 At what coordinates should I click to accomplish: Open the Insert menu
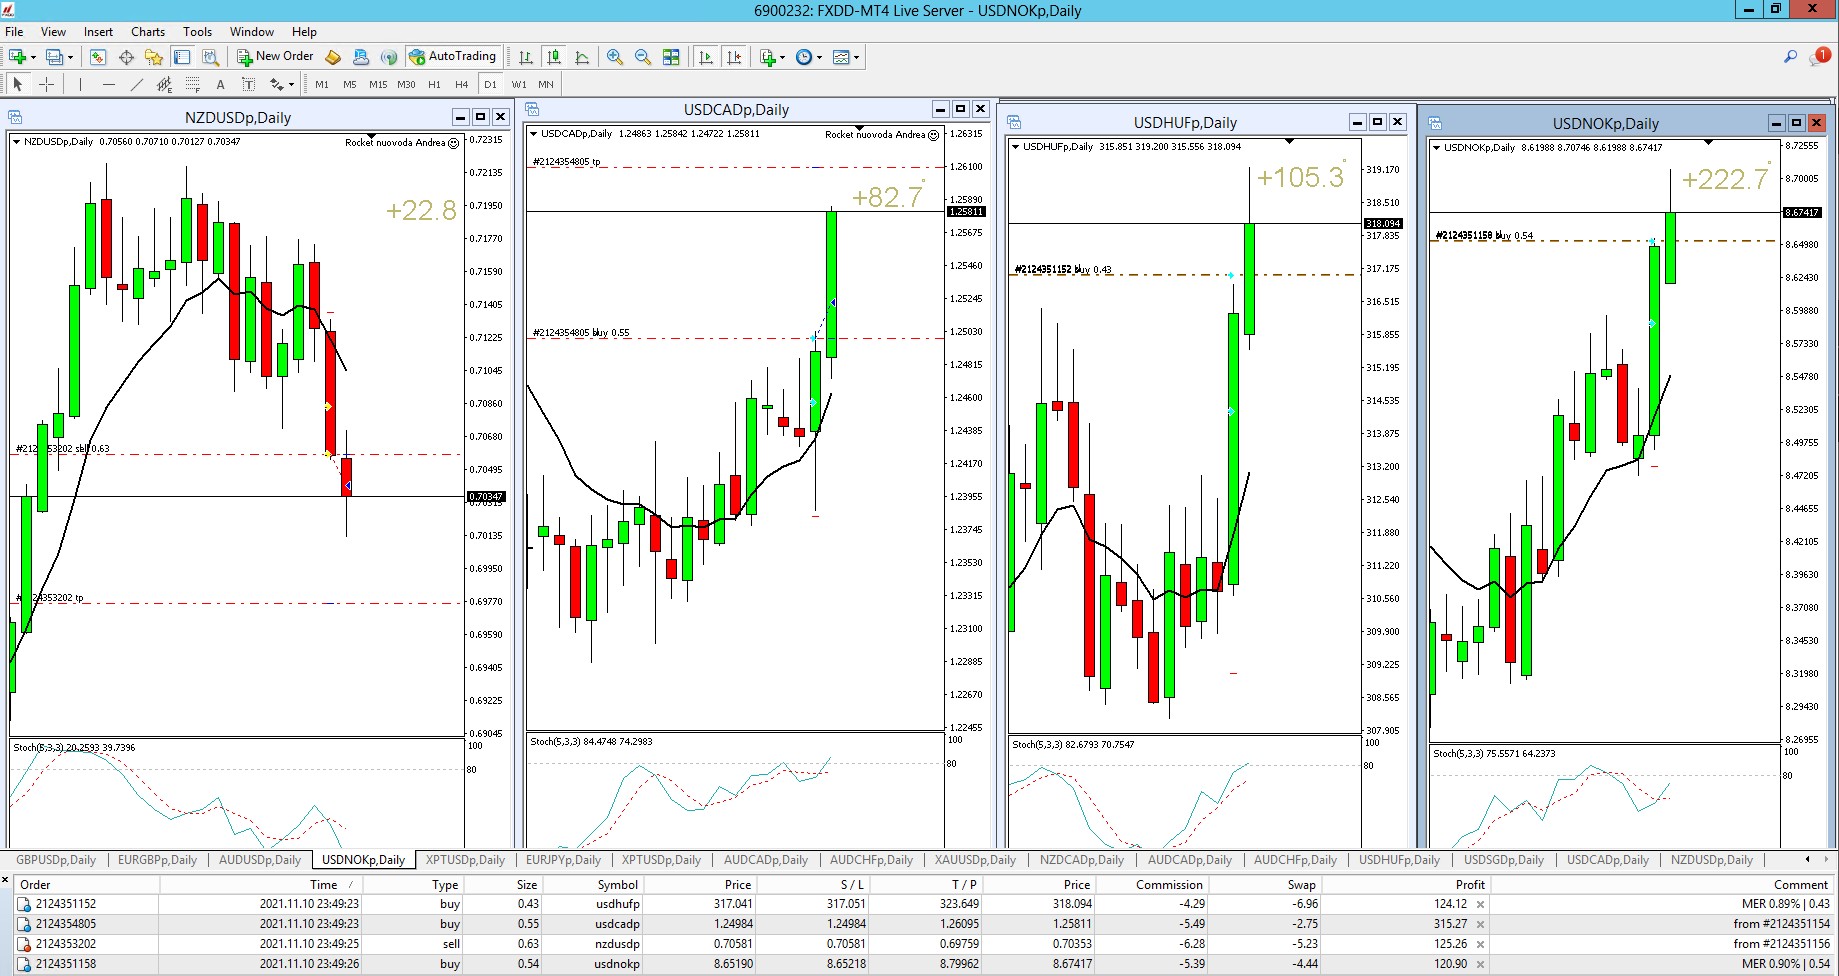click(98, 32)
